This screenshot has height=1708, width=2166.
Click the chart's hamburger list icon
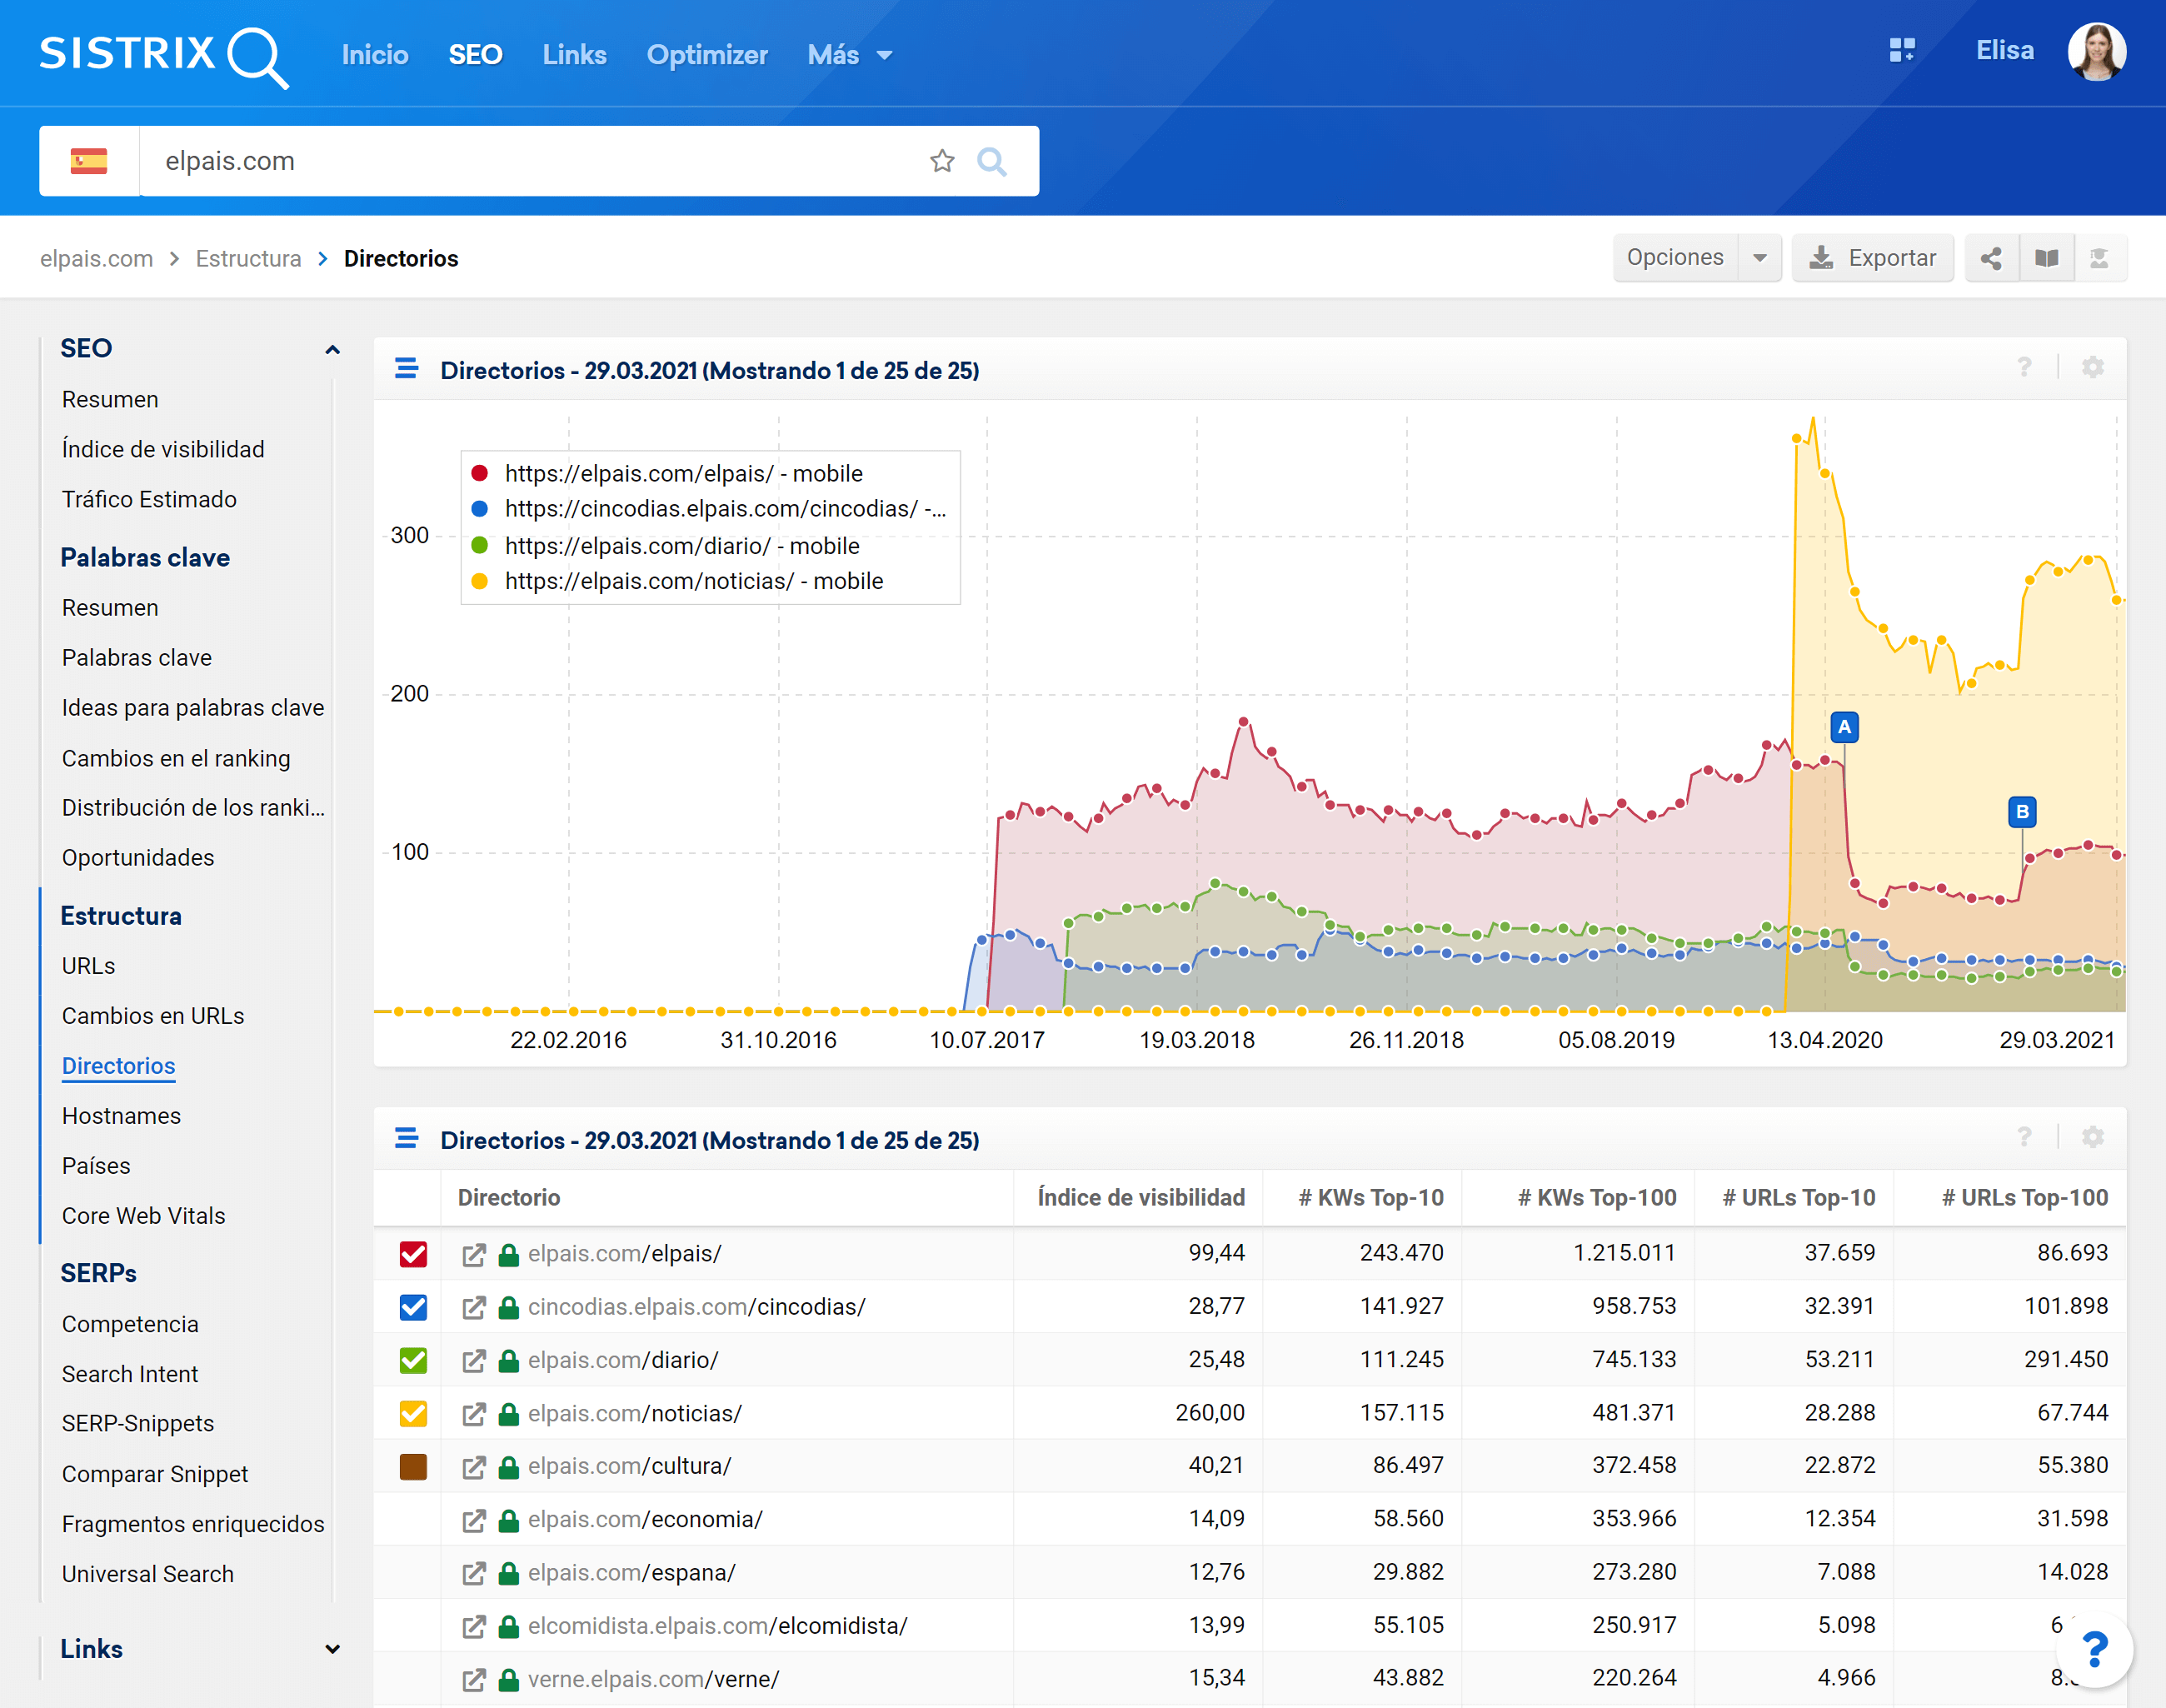coord(406,369)
